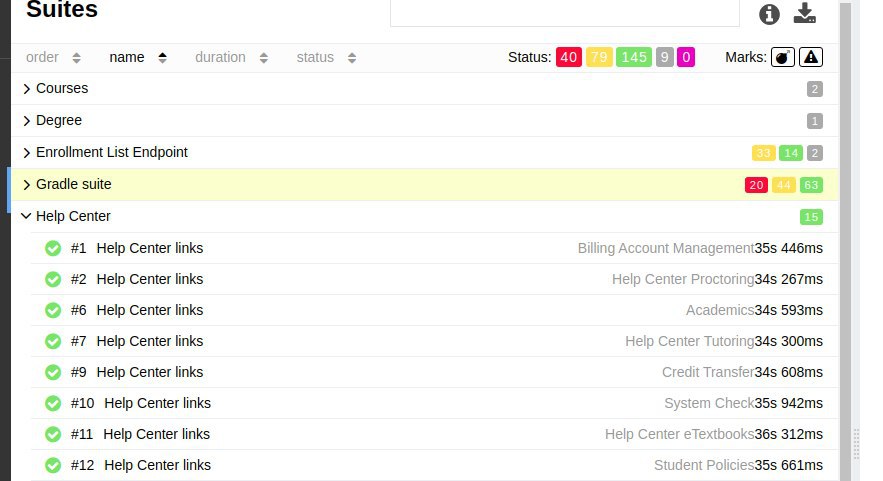Open test #12 Help Center links
Screen dimensions: 883x481
click(x=434, y=465)
